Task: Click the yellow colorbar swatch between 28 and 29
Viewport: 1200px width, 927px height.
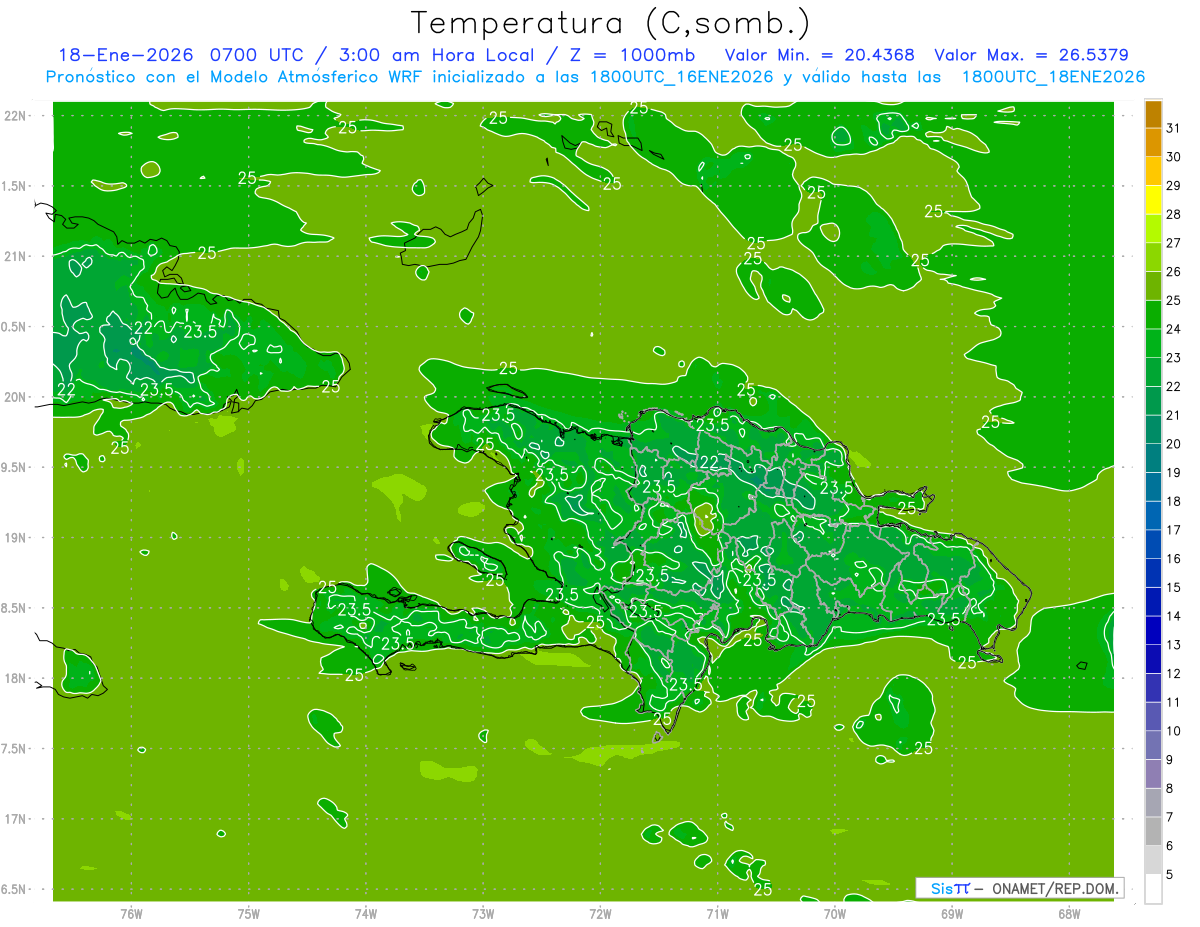Action: pos(1153,200)
